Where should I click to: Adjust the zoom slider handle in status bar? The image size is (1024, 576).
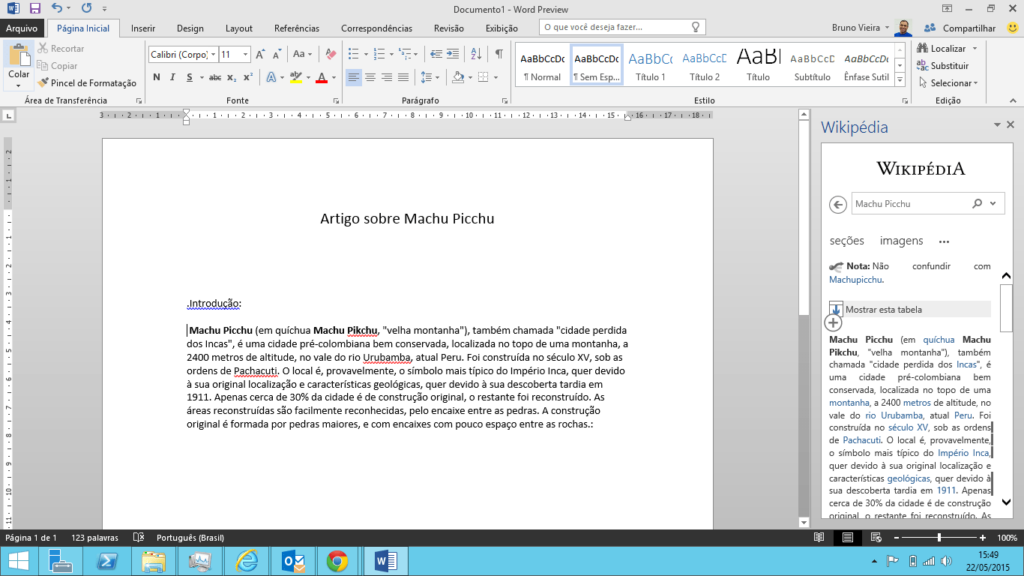939,537
